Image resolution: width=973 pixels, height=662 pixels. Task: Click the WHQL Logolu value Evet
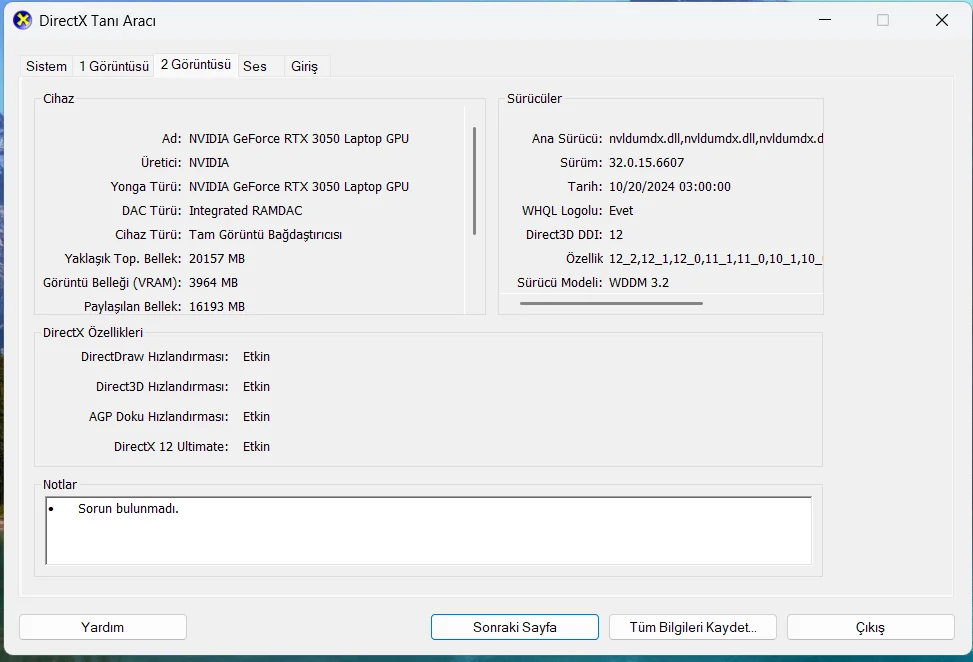(621, 211)
